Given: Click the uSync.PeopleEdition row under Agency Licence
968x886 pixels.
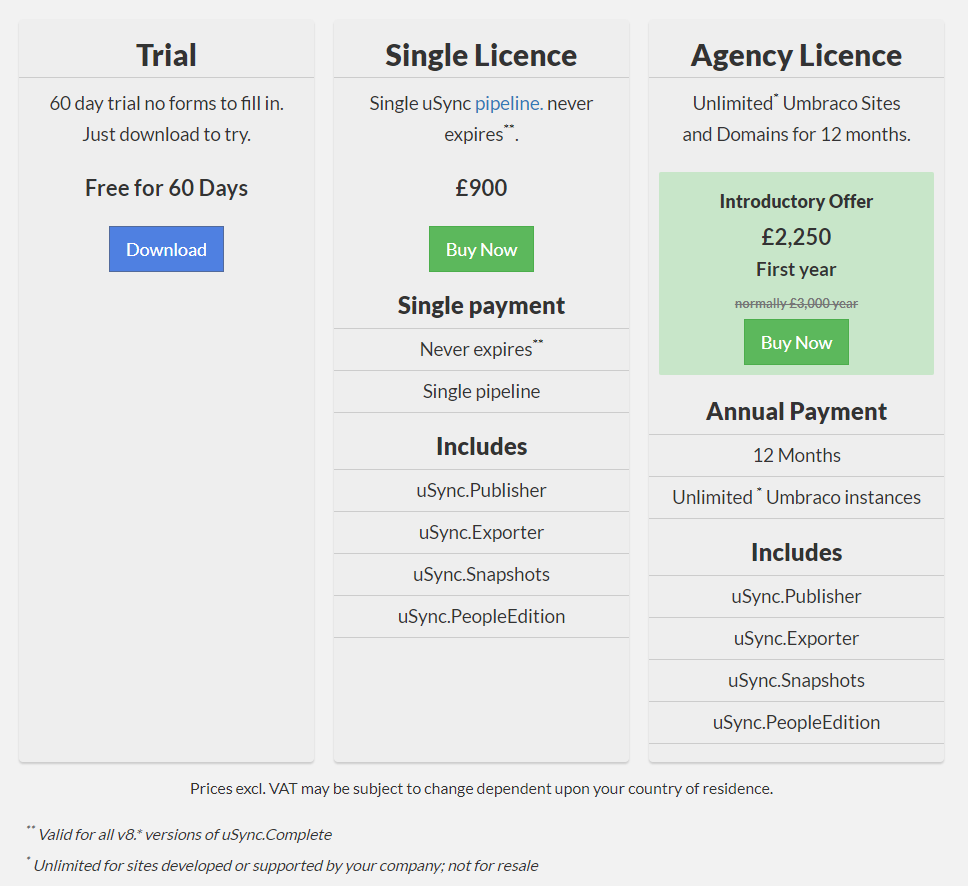Looking at the screenshot, I should coord(795,722).
